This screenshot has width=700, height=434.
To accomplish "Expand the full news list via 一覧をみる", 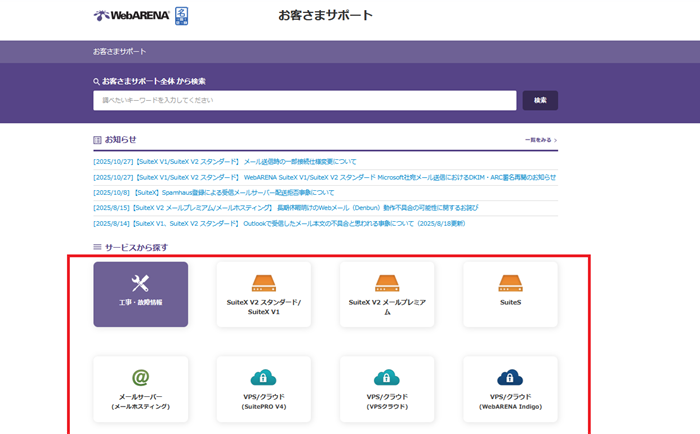I will tap(540, 141).
